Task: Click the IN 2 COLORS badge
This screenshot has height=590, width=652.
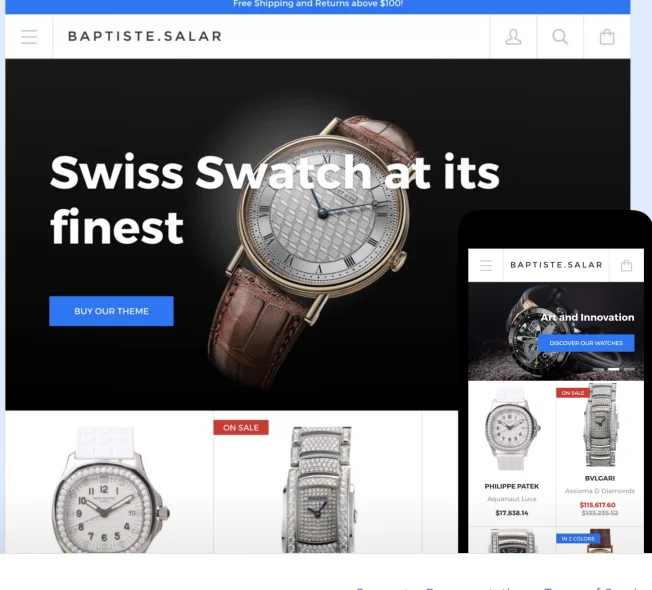Action: point(578,538)
